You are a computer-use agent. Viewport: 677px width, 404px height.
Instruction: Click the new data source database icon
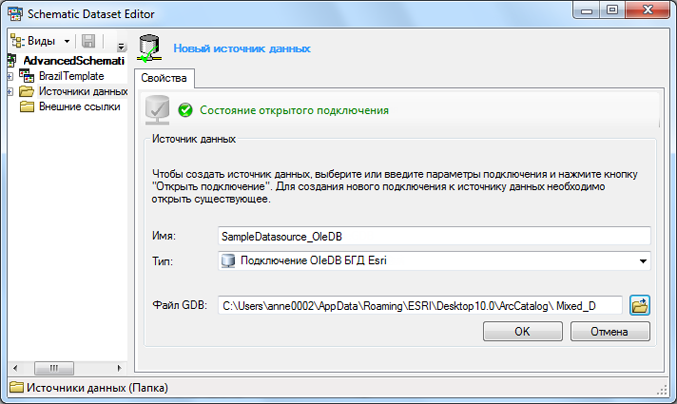pos(150,48)
